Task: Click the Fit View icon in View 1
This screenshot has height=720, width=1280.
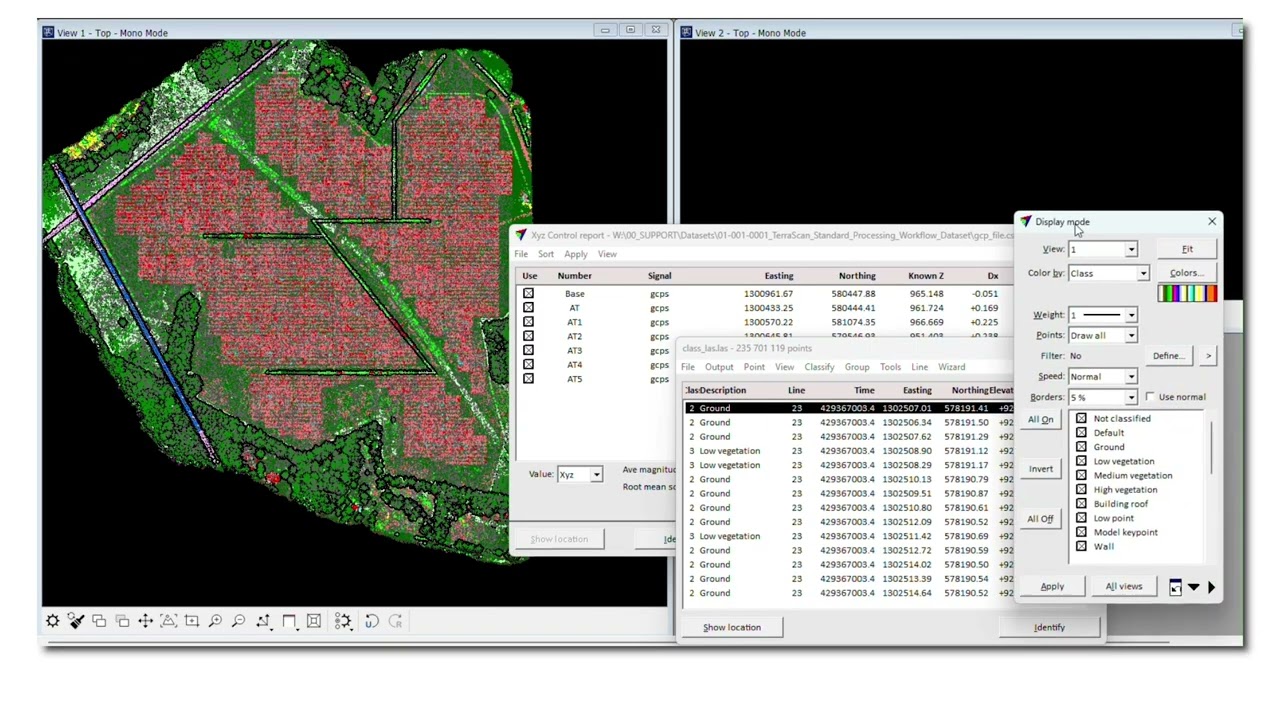Action: pos(168,621)
